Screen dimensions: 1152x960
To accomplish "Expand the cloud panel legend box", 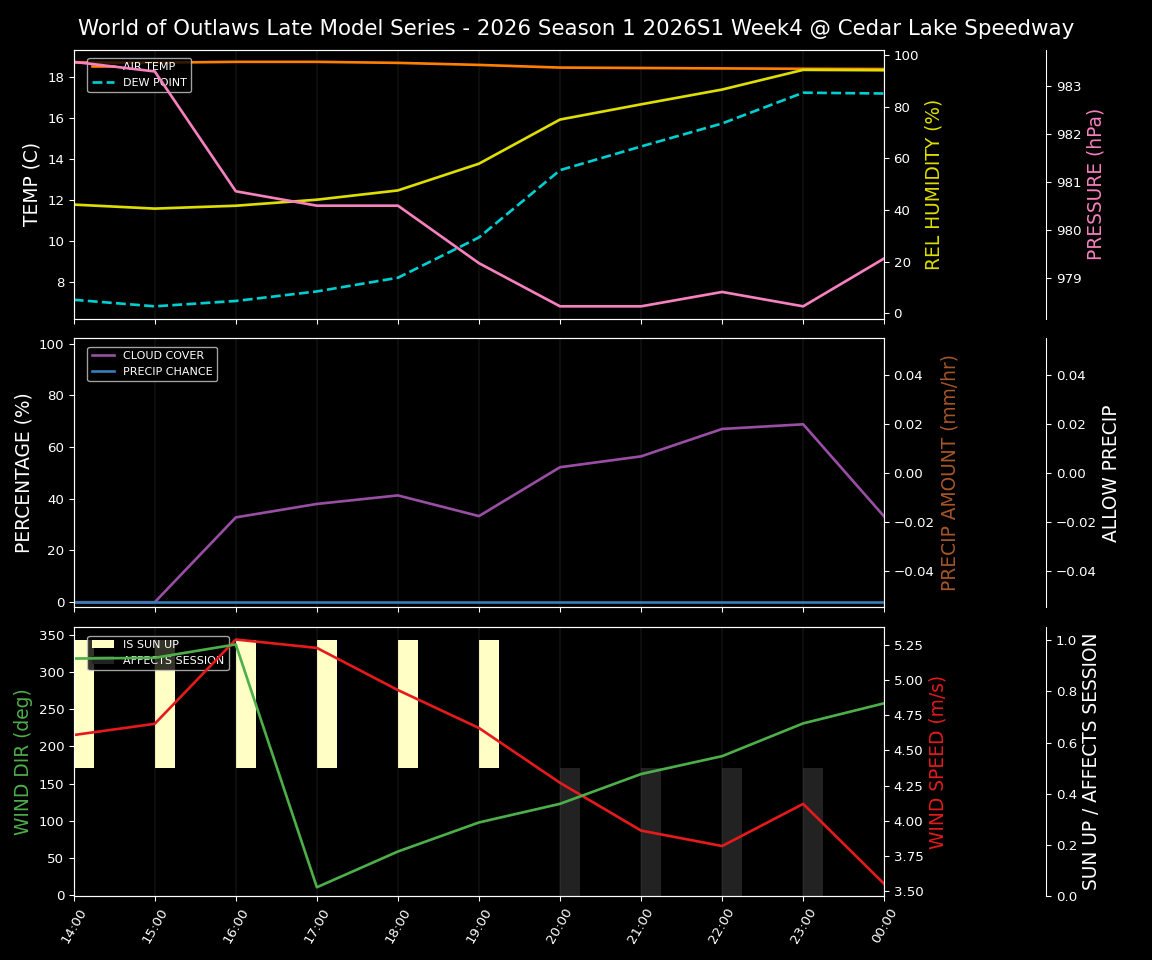I will (152, 362).
